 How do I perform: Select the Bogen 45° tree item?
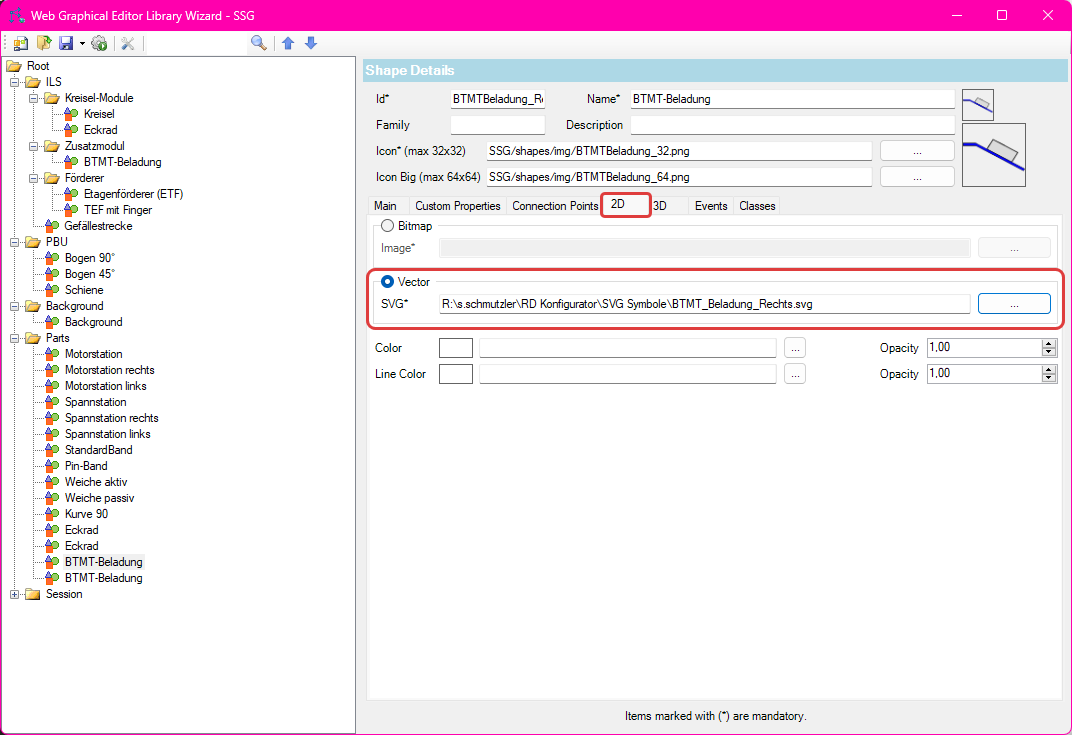(x=90, y=274)
